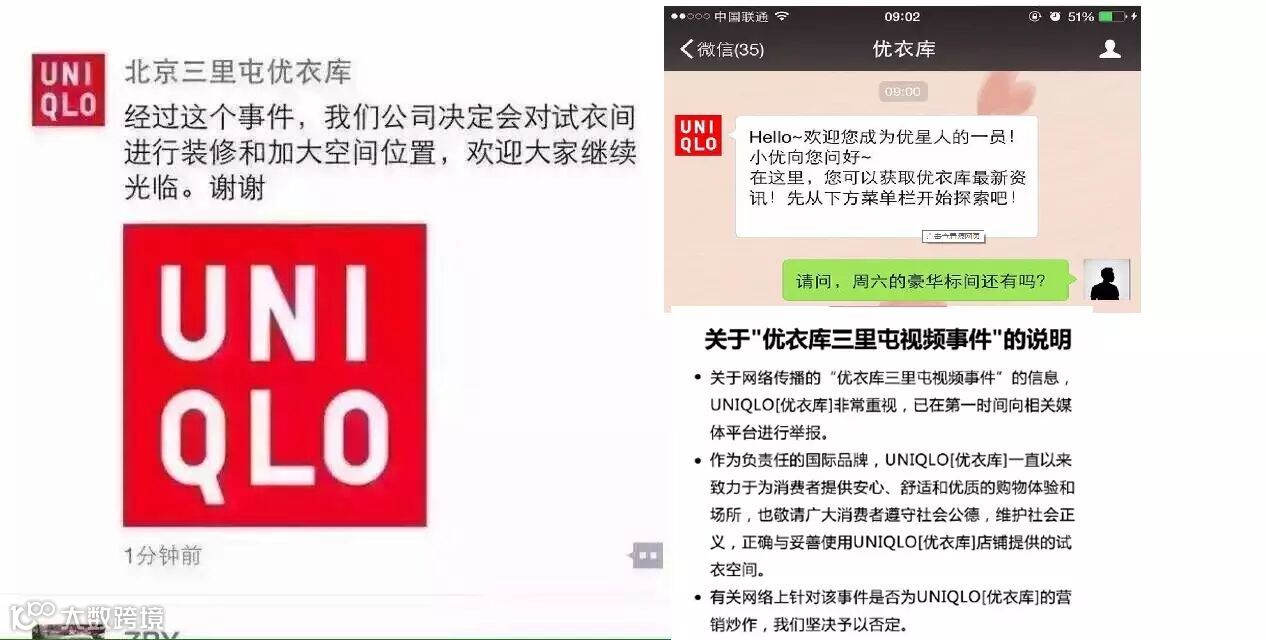Click the statement heading 关于优衣库三里屯视频事件的说明
Image resolution: width=1266 pixels, height=640 pixels.
click(x=887, y=340)
